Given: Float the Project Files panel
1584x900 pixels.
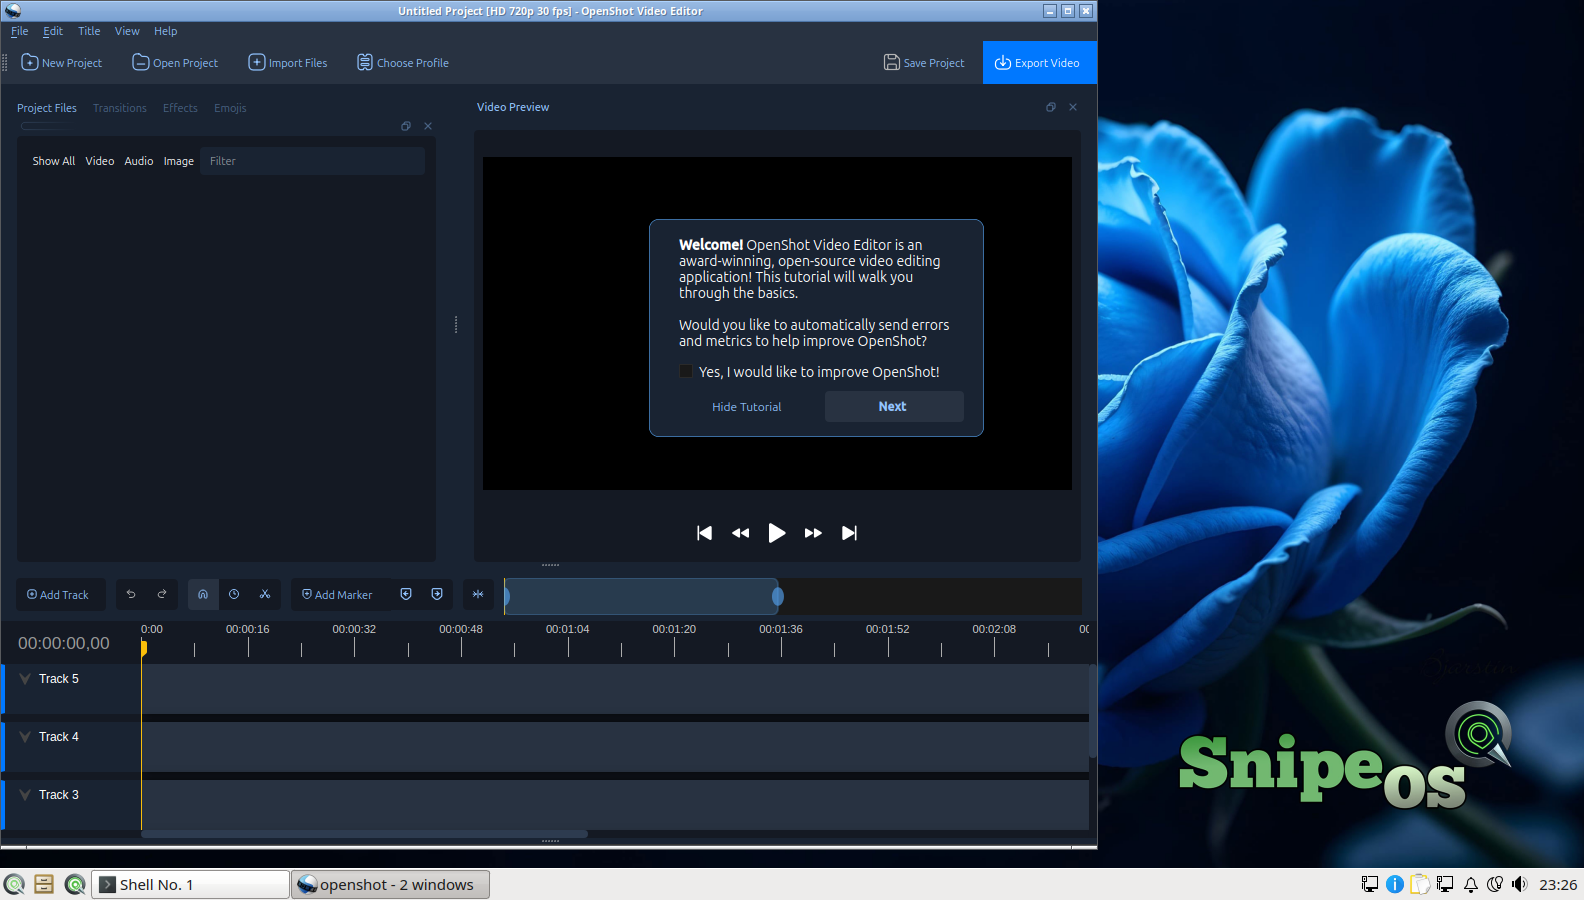Looking at the screenshot, I should click(x=406, y=126).
